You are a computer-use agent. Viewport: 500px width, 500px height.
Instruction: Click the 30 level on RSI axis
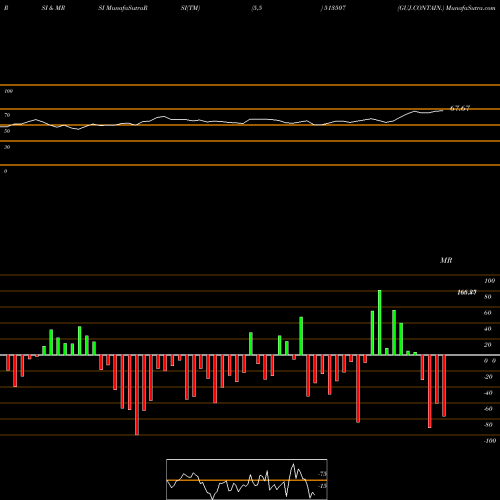(x=7, y=147)
